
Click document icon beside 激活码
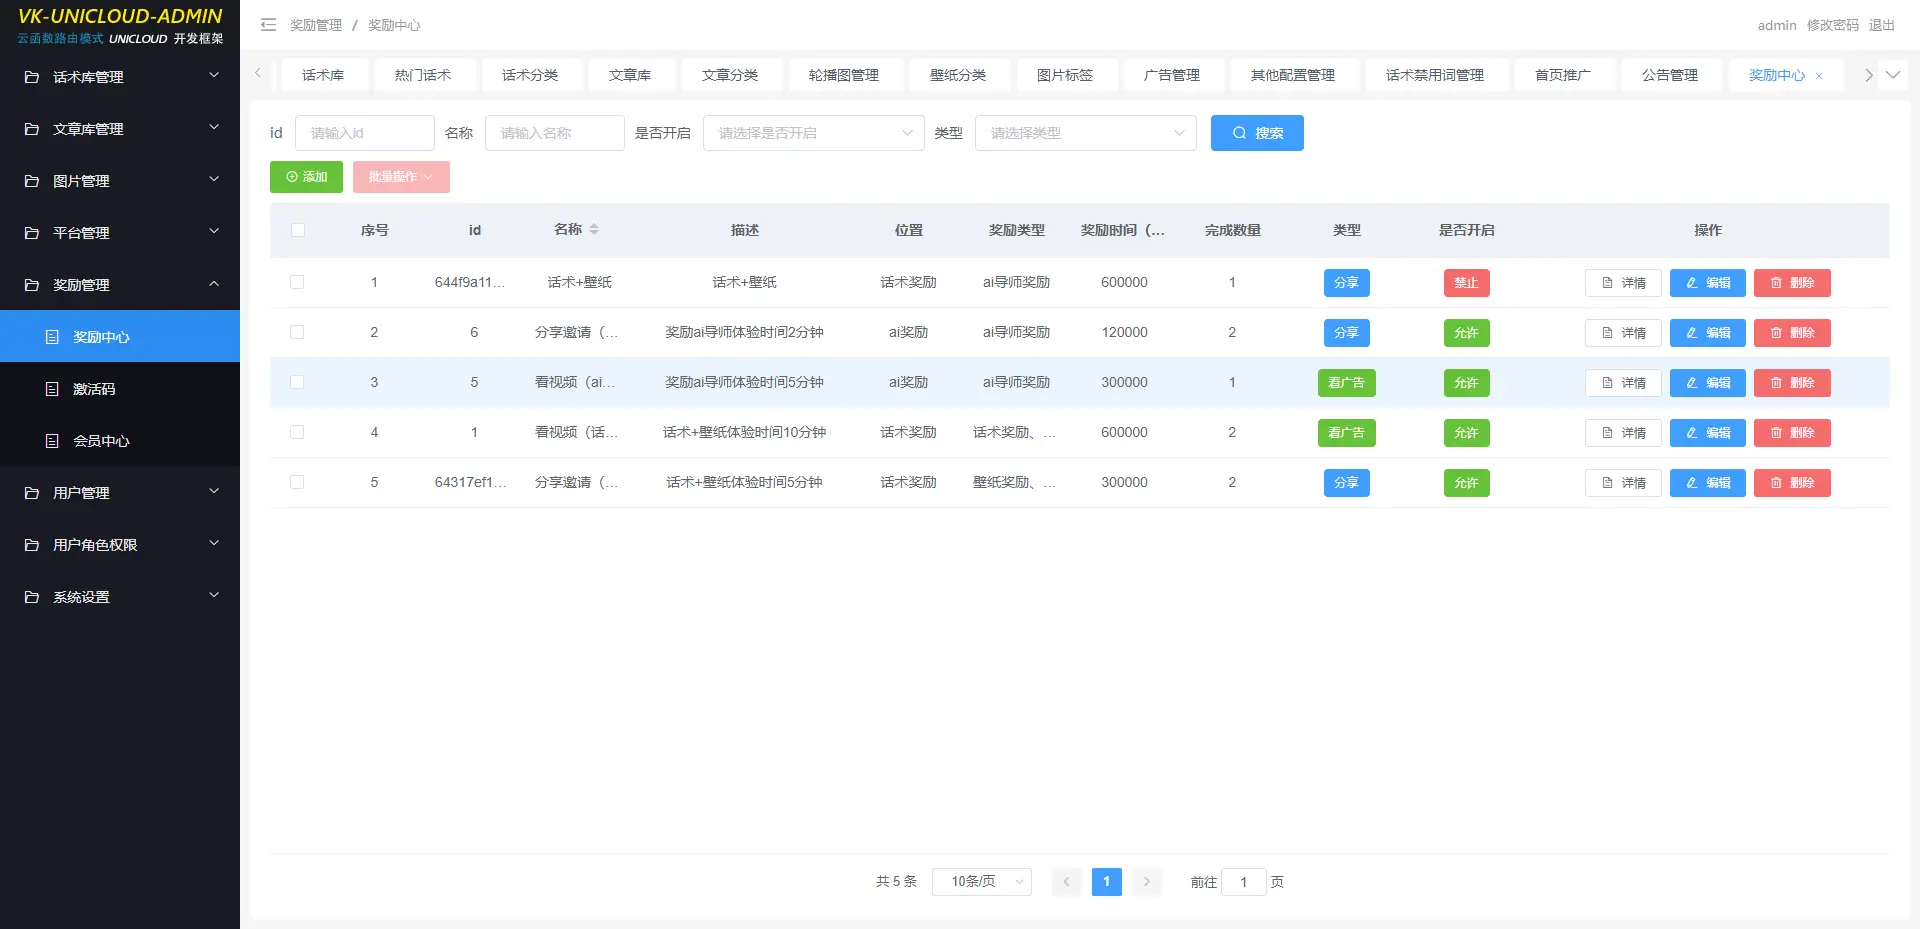point(52,389)
